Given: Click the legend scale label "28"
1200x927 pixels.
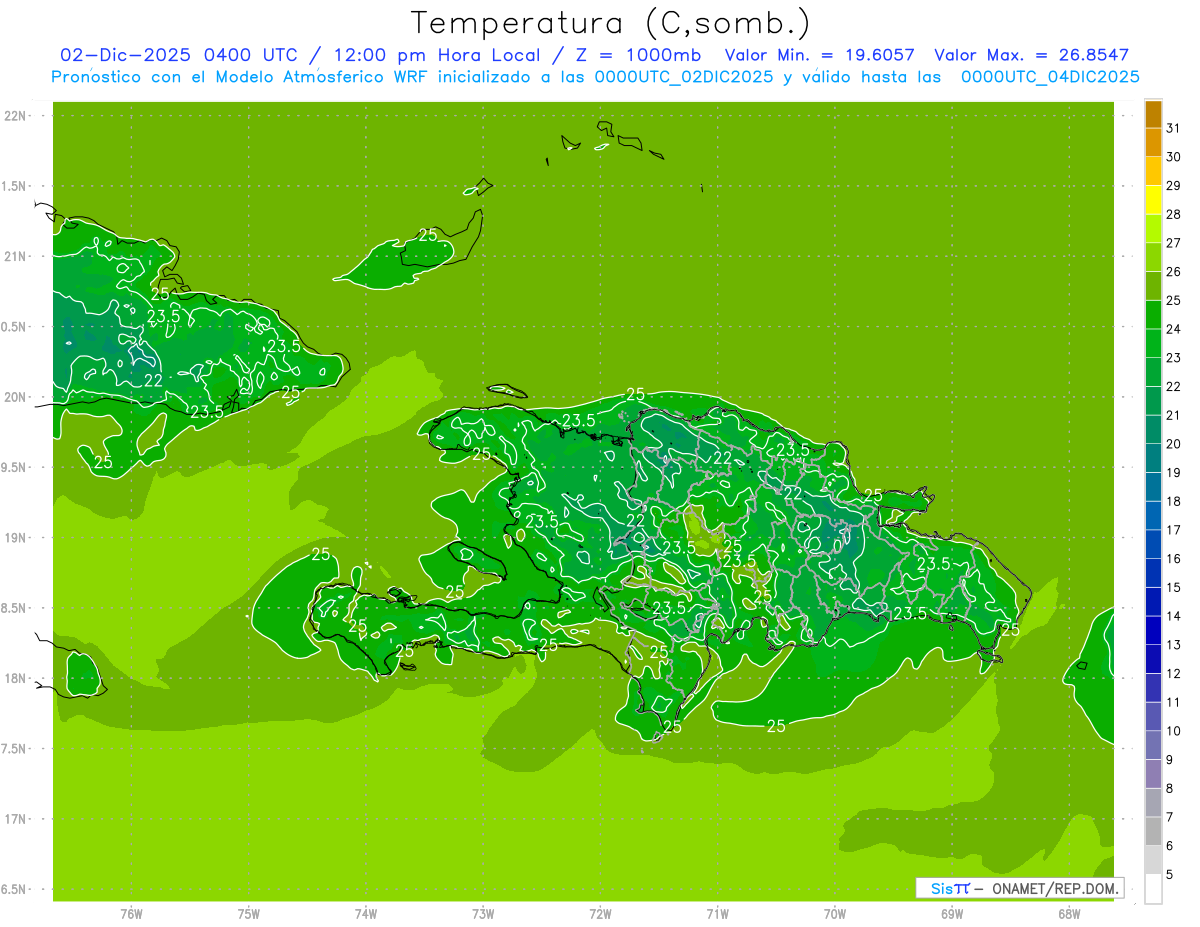Looking at the screenshot, I should [1174, 214].
